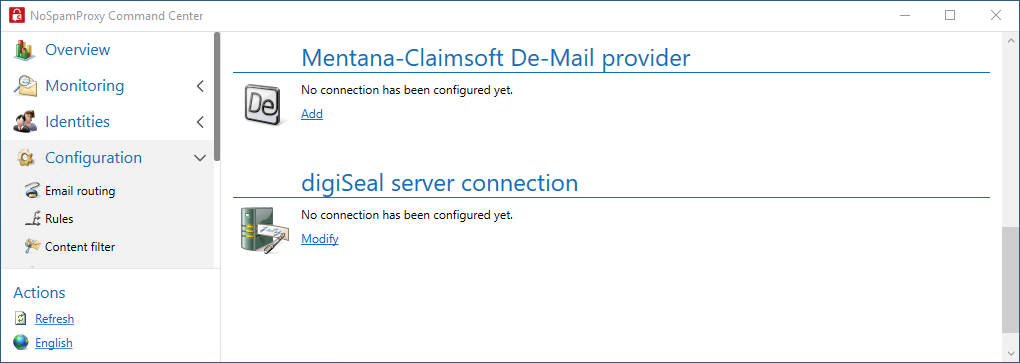
Task: Click the digiSeal server icon
Action: pyautogui.click(x=263, y=229)
